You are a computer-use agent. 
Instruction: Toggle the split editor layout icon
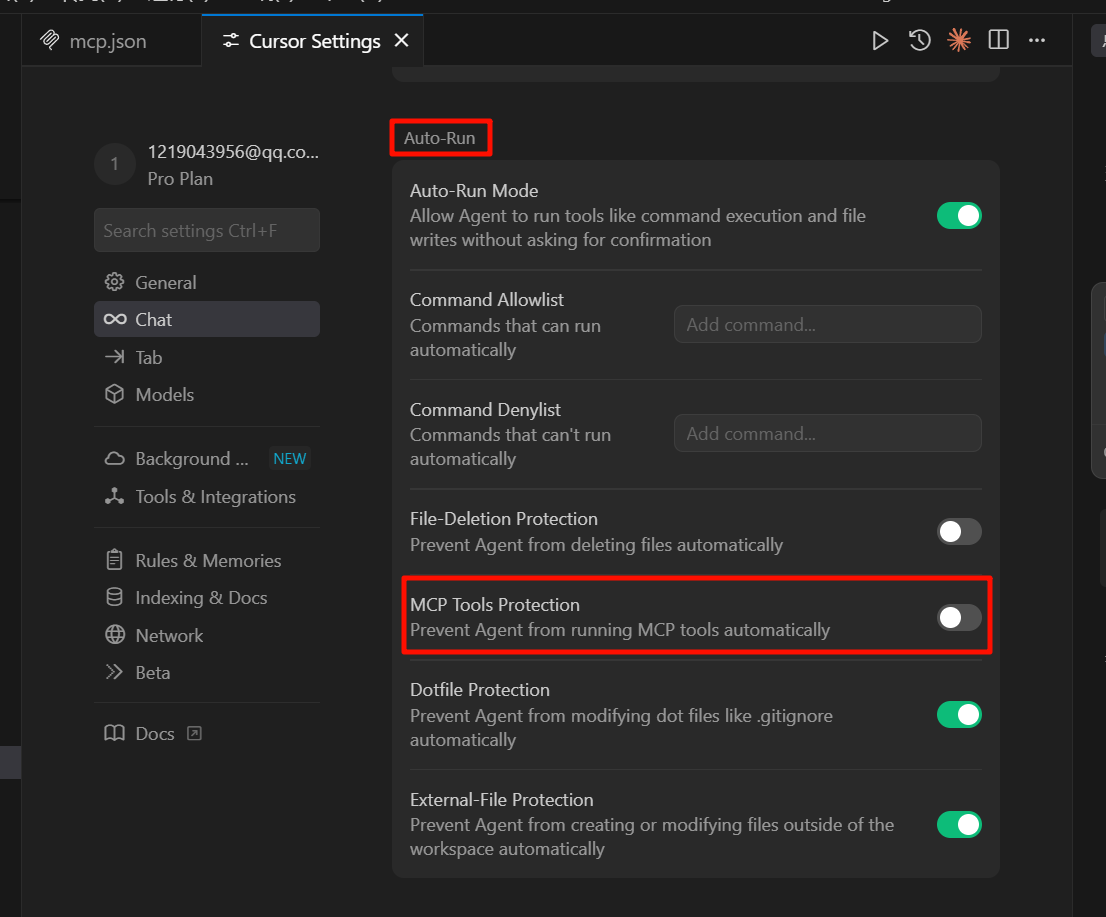pyautogui.click(x=998, y=40)
